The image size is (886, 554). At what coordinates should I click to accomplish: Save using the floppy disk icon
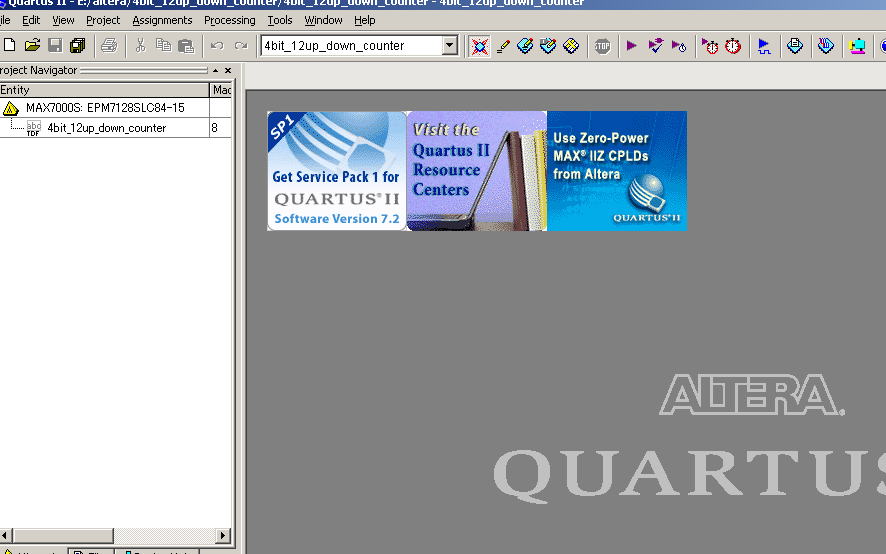pos(55,45)
